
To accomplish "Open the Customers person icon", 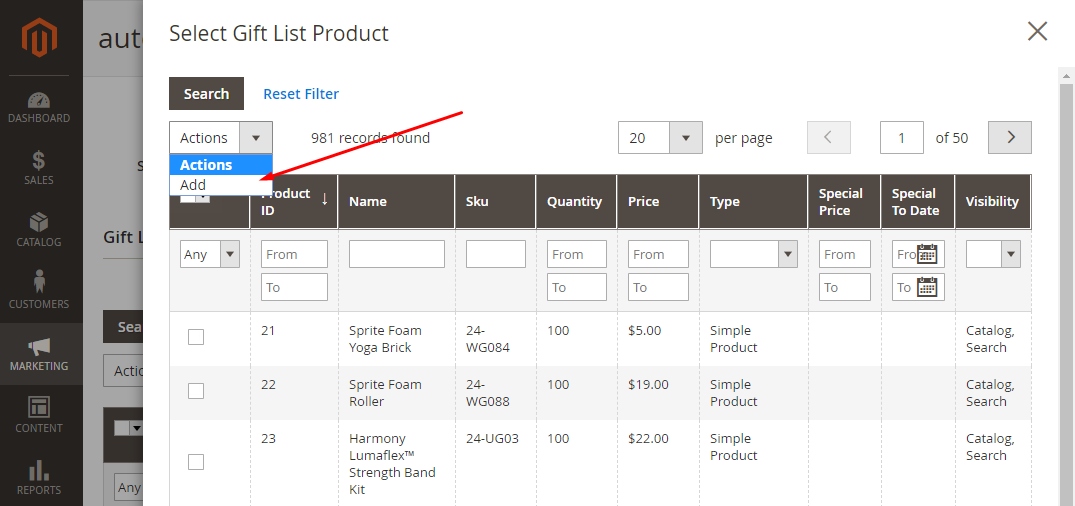I will click(x=39, y=283).
